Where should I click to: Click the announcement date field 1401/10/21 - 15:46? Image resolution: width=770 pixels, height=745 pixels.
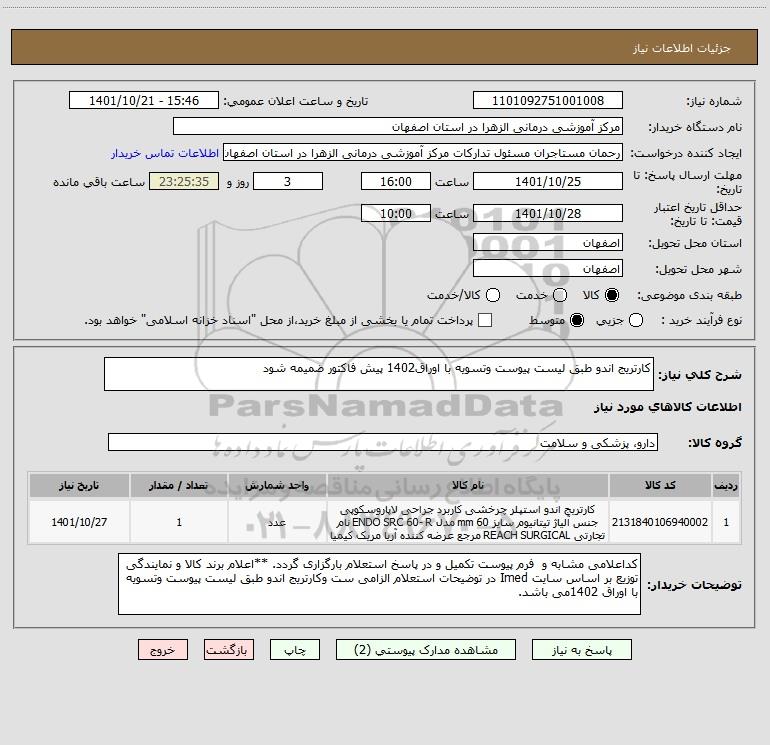pos(144,101)
